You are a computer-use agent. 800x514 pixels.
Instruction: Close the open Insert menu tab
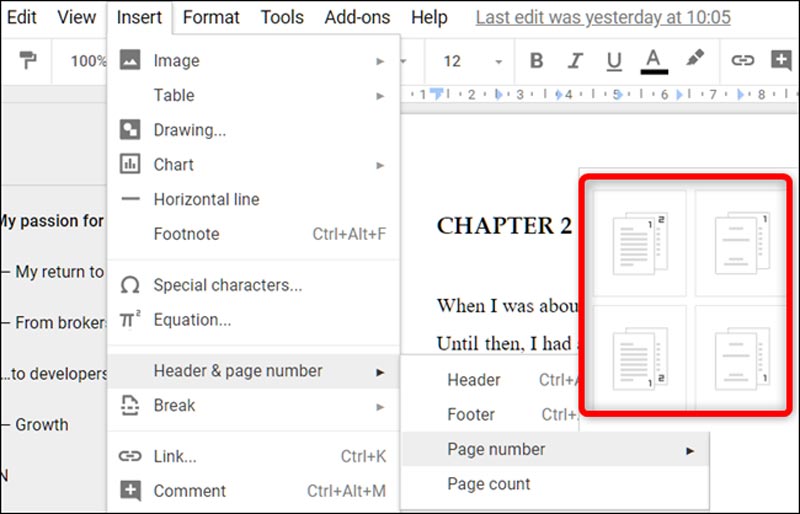(x=139, y=17)
